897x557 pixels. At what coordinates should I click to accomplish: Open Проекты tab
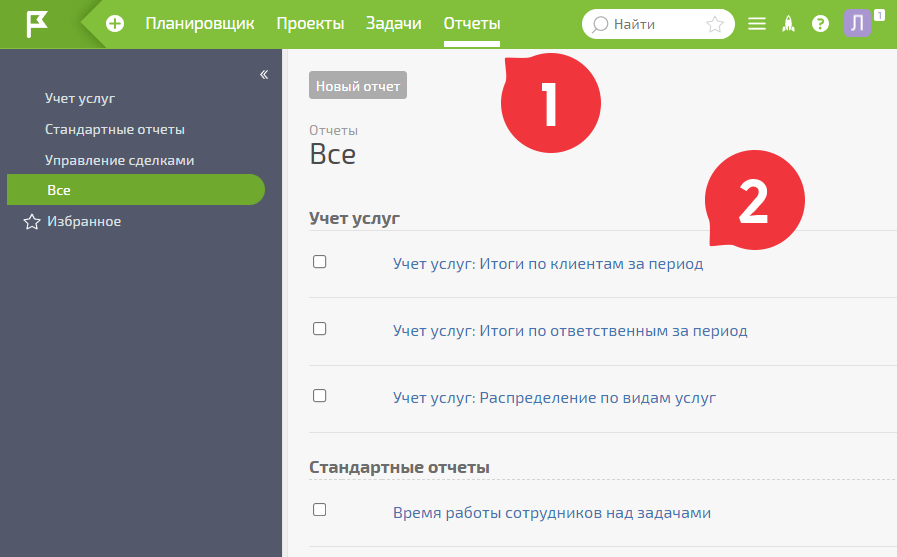coord(310,24)
